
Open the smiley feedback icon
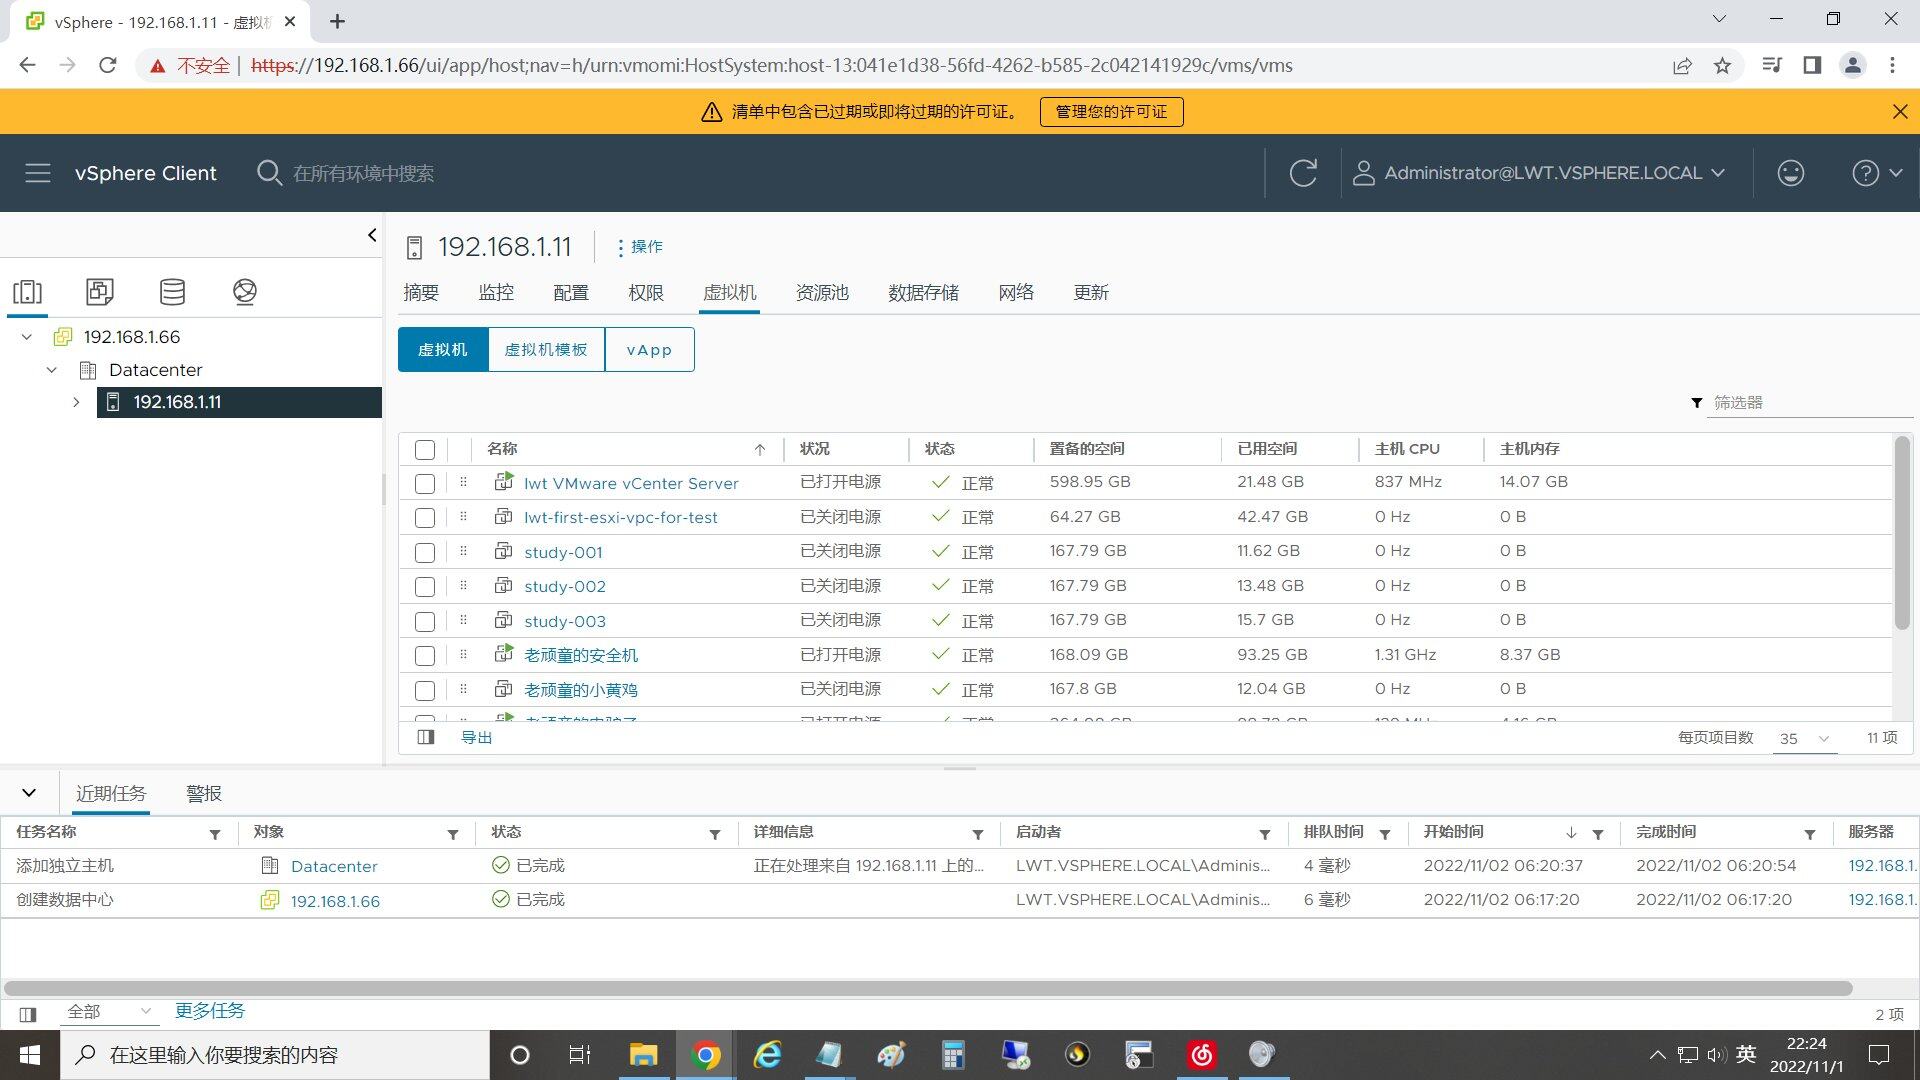tap(1790, 173)
